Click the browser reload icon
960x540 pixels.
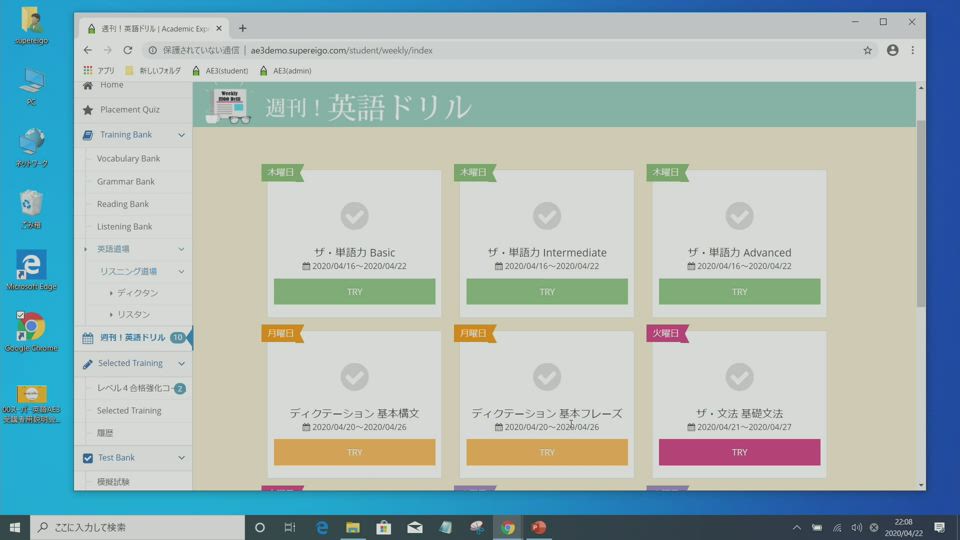click(x=128, y=50)
